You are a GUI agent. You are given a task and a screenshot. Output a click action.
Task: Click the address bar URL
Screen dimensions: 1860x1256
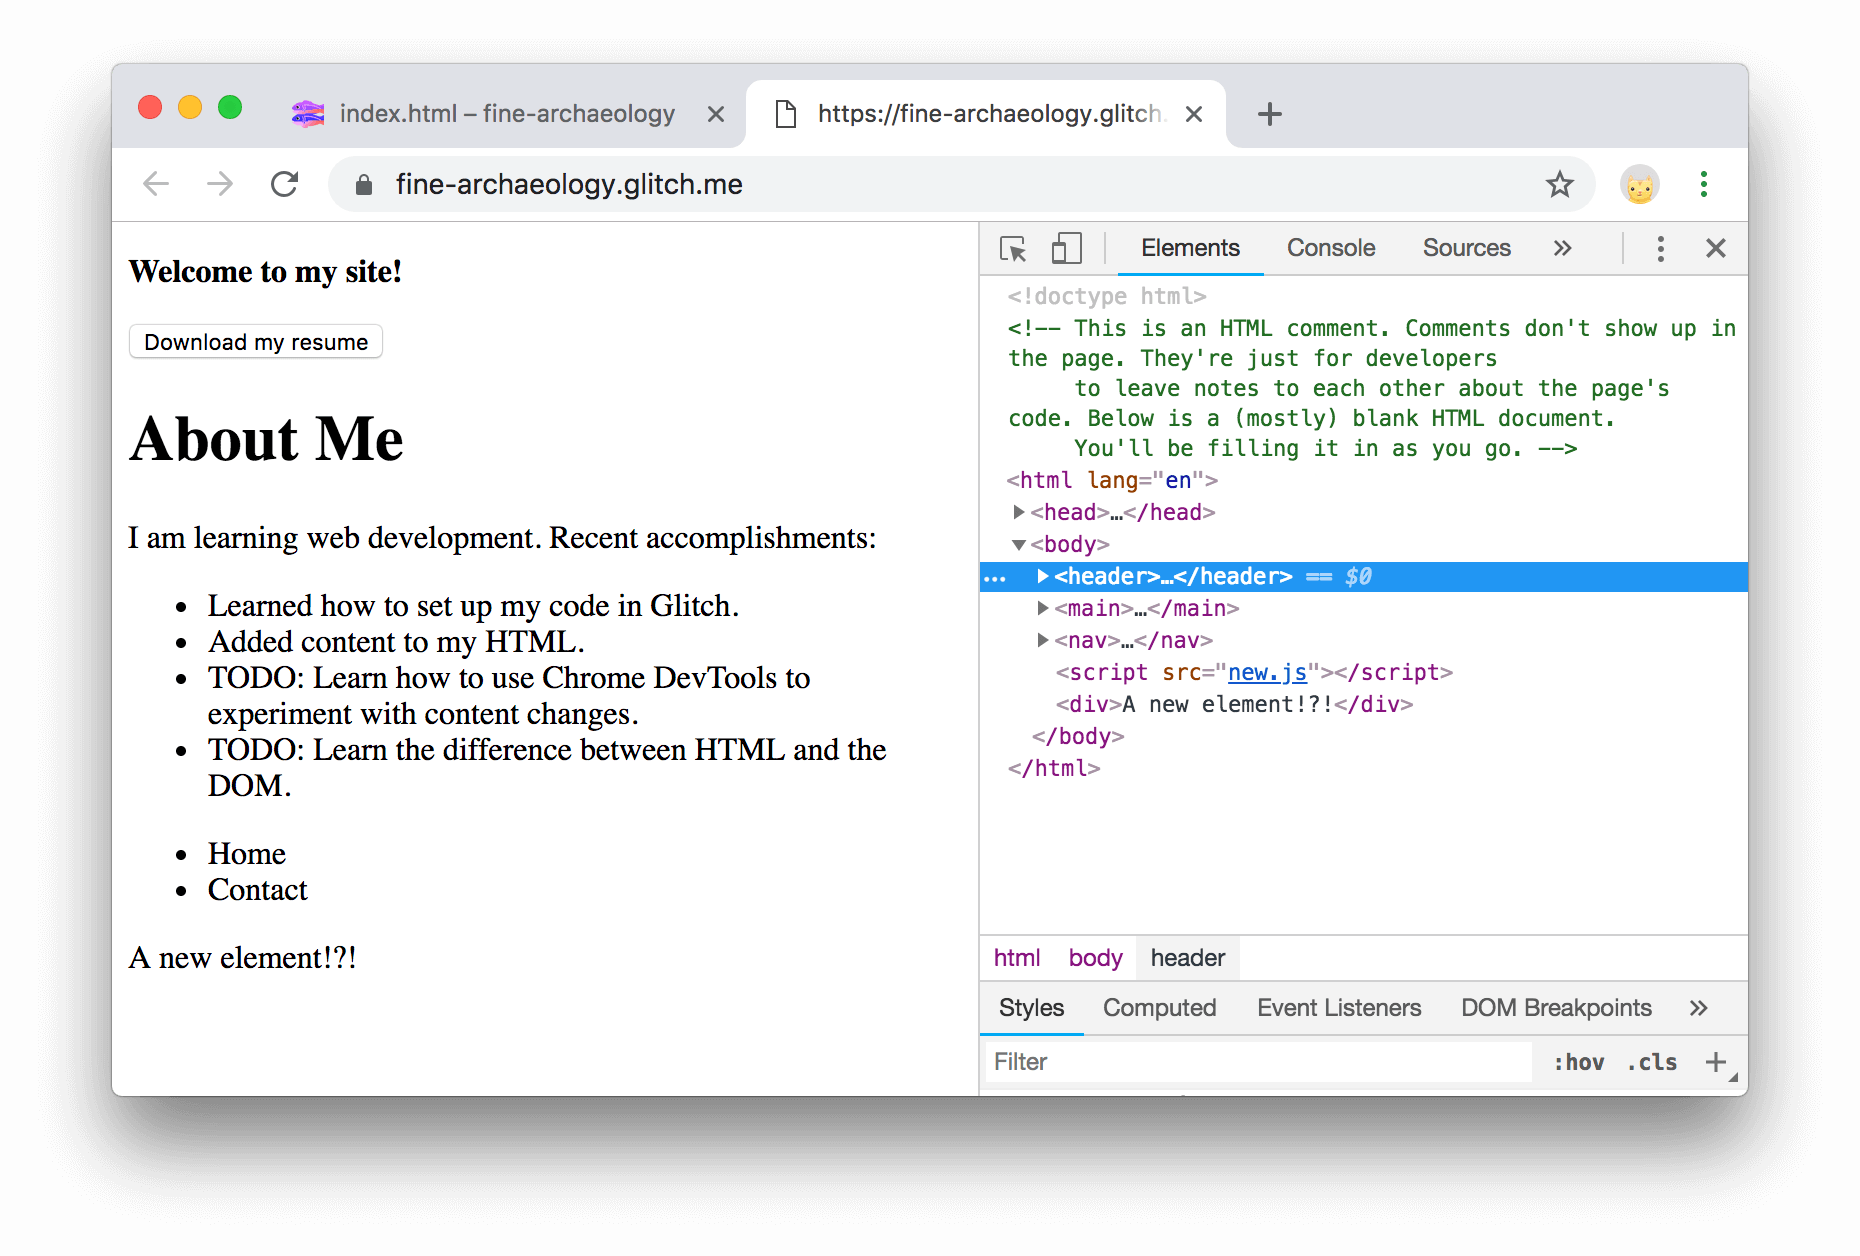point(569,184)
